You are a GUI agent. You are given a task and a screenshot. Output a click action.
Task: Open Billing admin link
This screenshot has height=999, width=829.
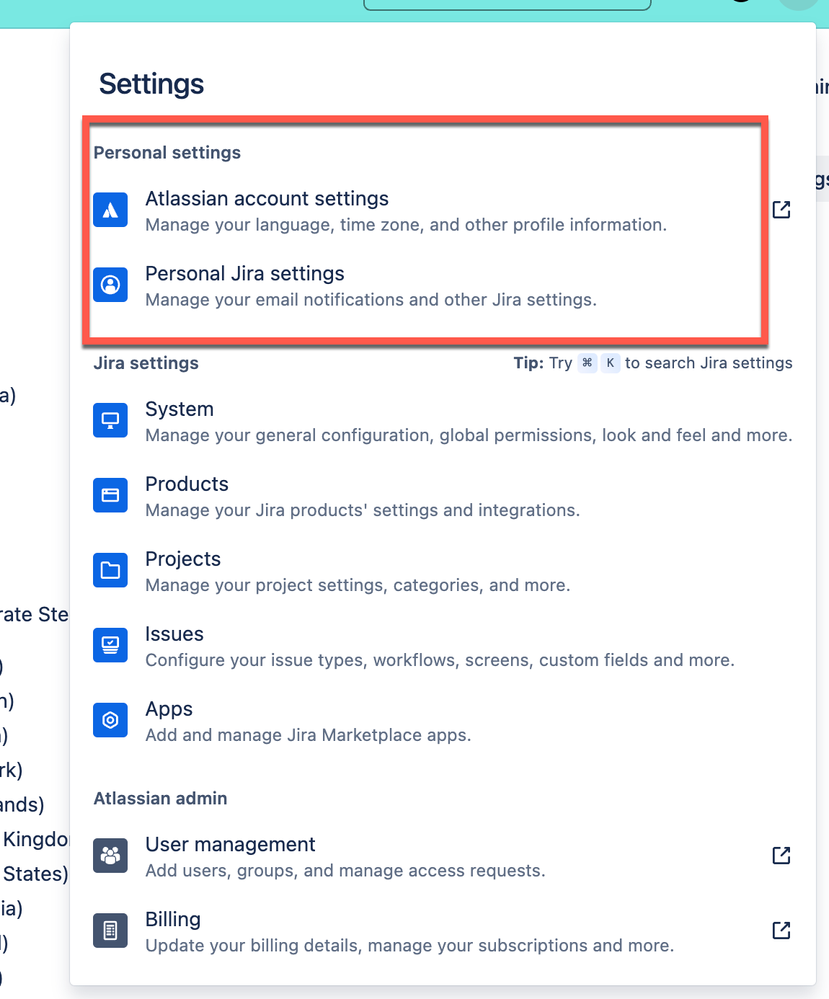click(x=442, y=931)
